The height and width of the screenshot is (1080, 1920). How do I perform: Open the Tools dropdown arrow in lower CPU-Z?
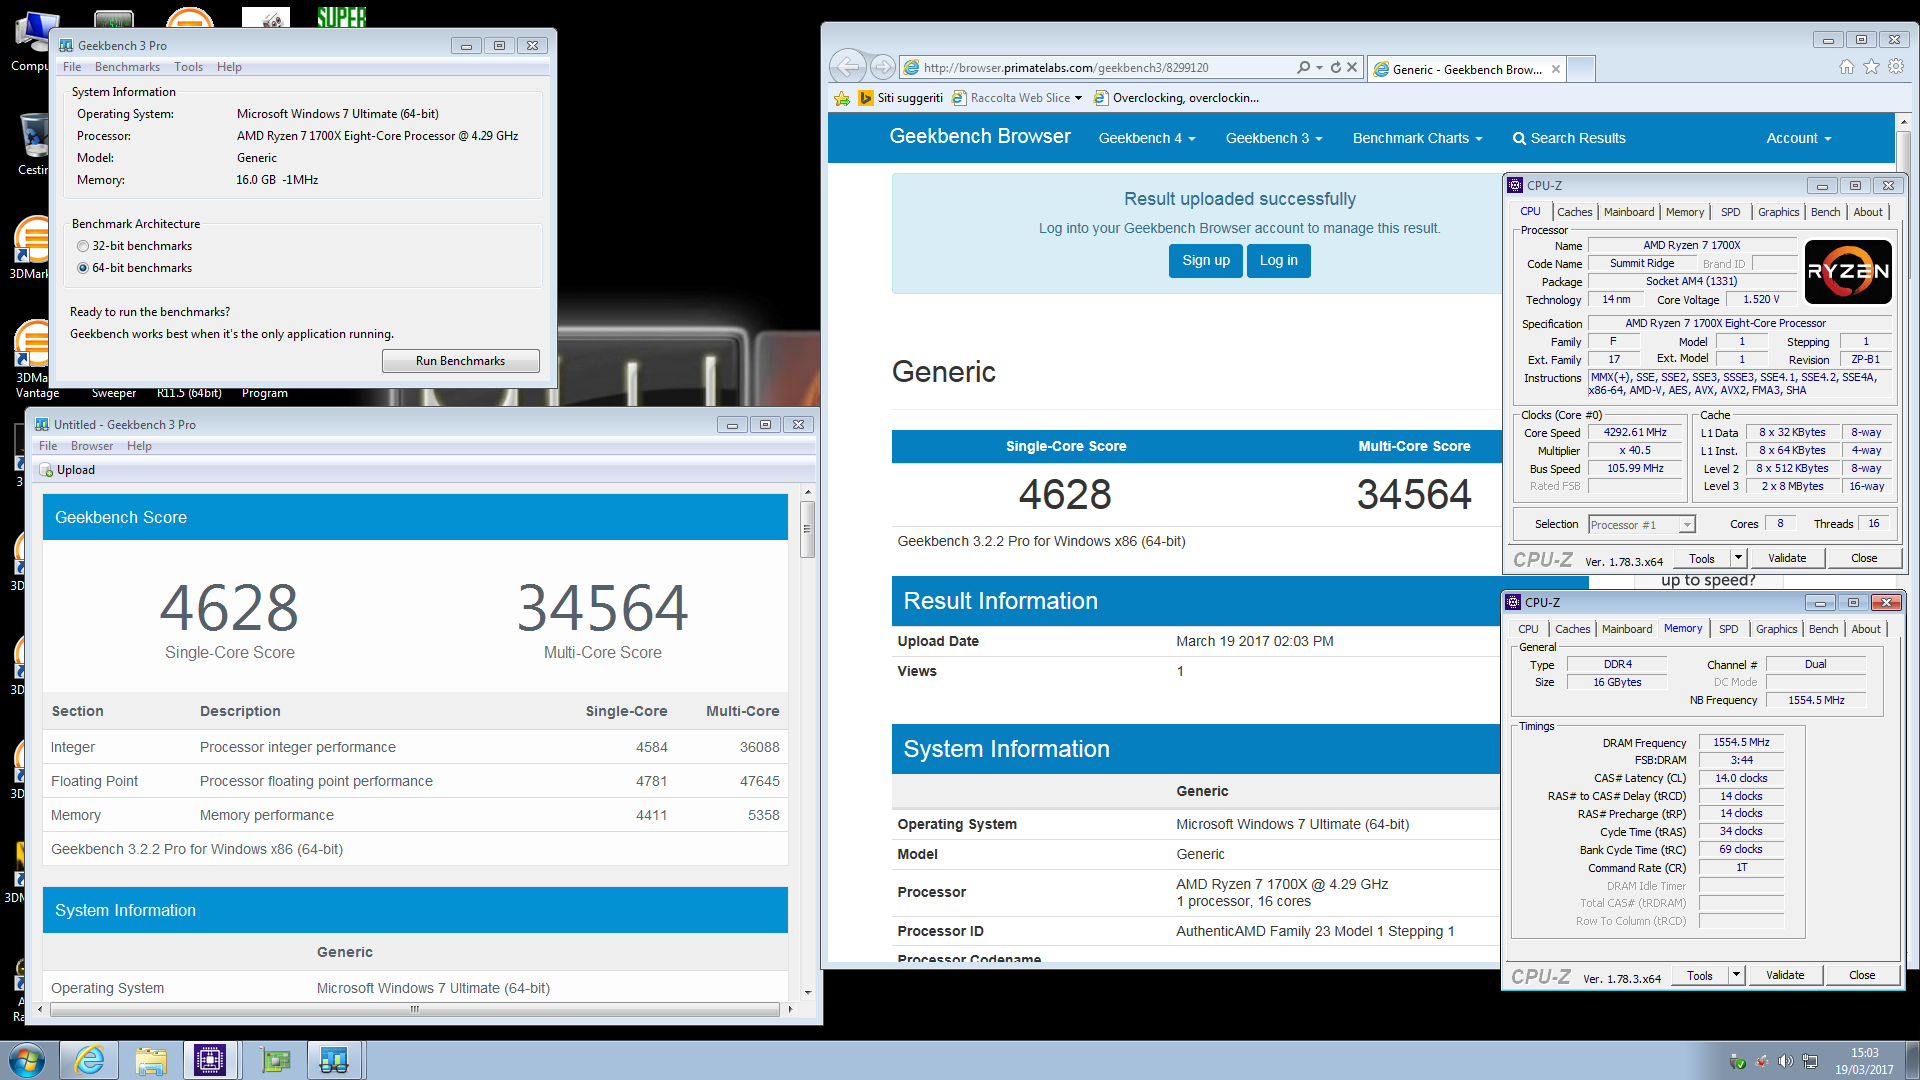1736,975
